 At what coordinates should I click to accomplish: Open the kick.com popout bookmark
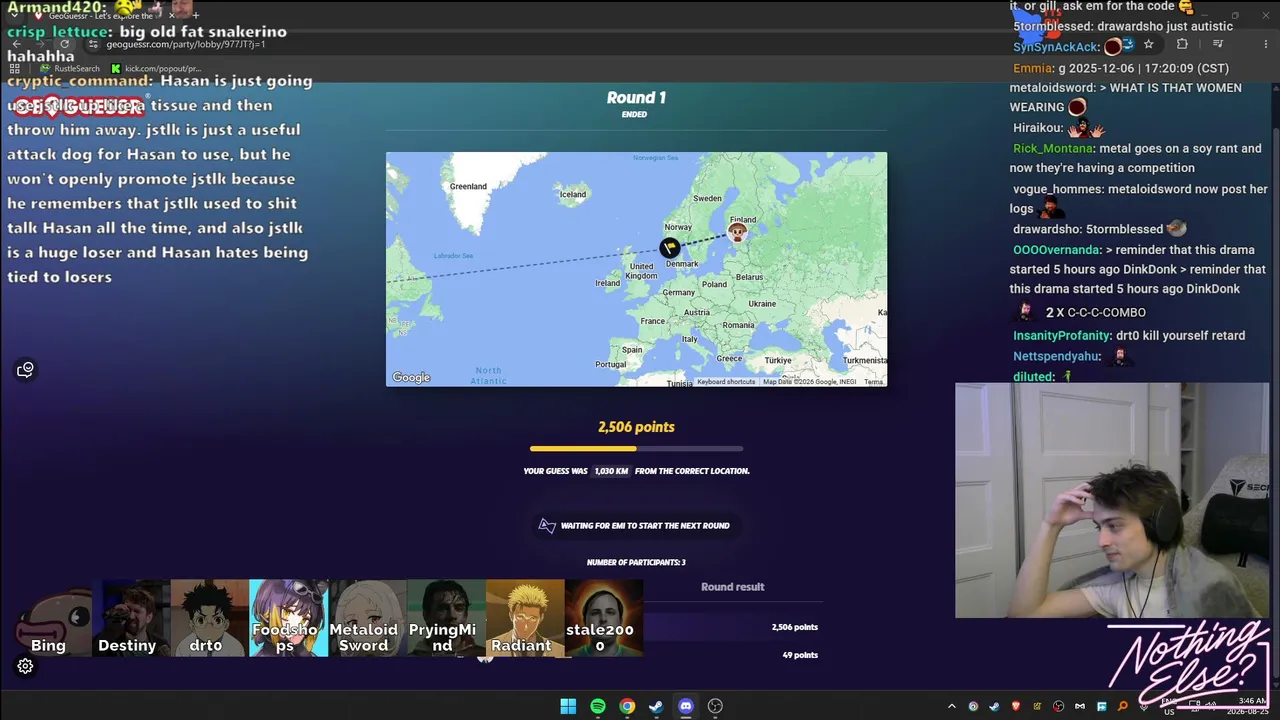pos(156,68)
